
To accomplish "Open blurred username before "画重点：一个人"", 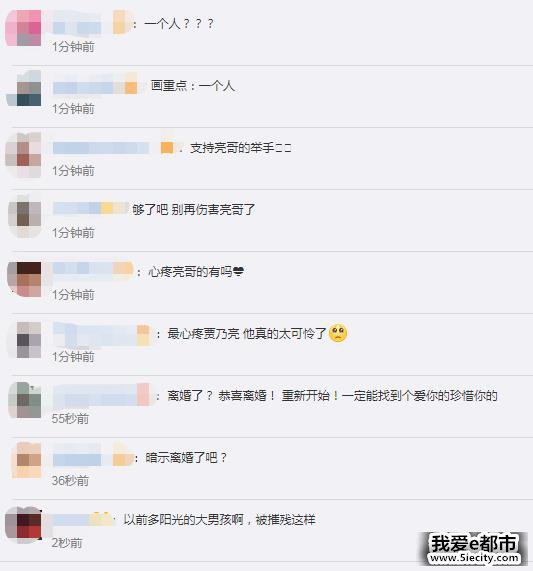I will pos(95,86).
